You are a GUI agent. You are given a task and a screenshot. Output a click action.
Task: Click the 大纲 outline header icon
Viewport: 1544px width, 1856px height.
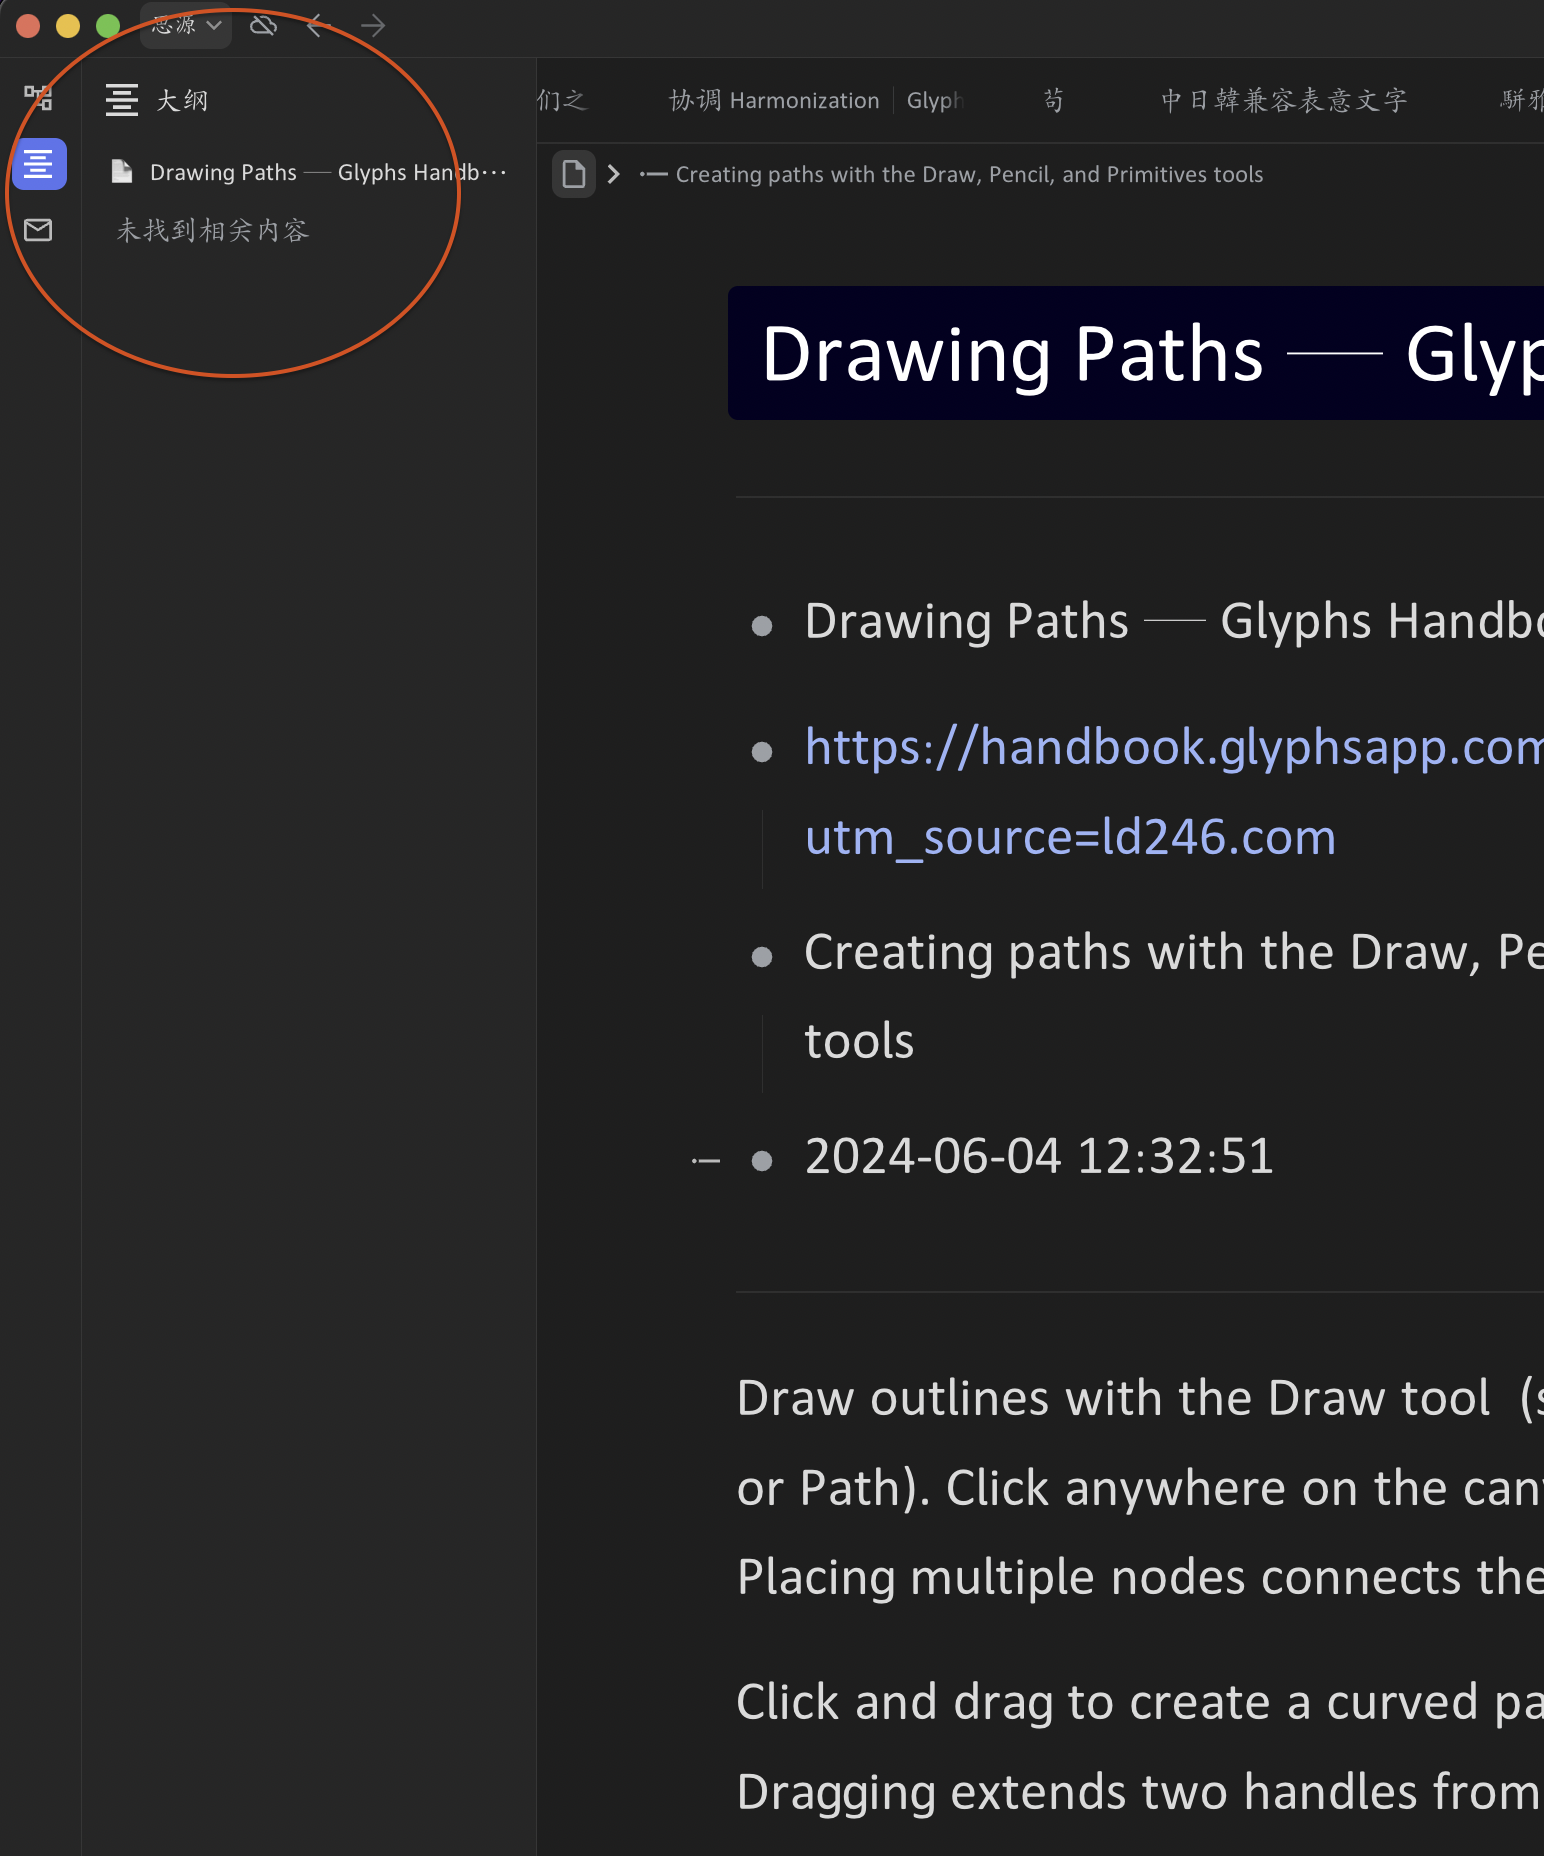122,100
